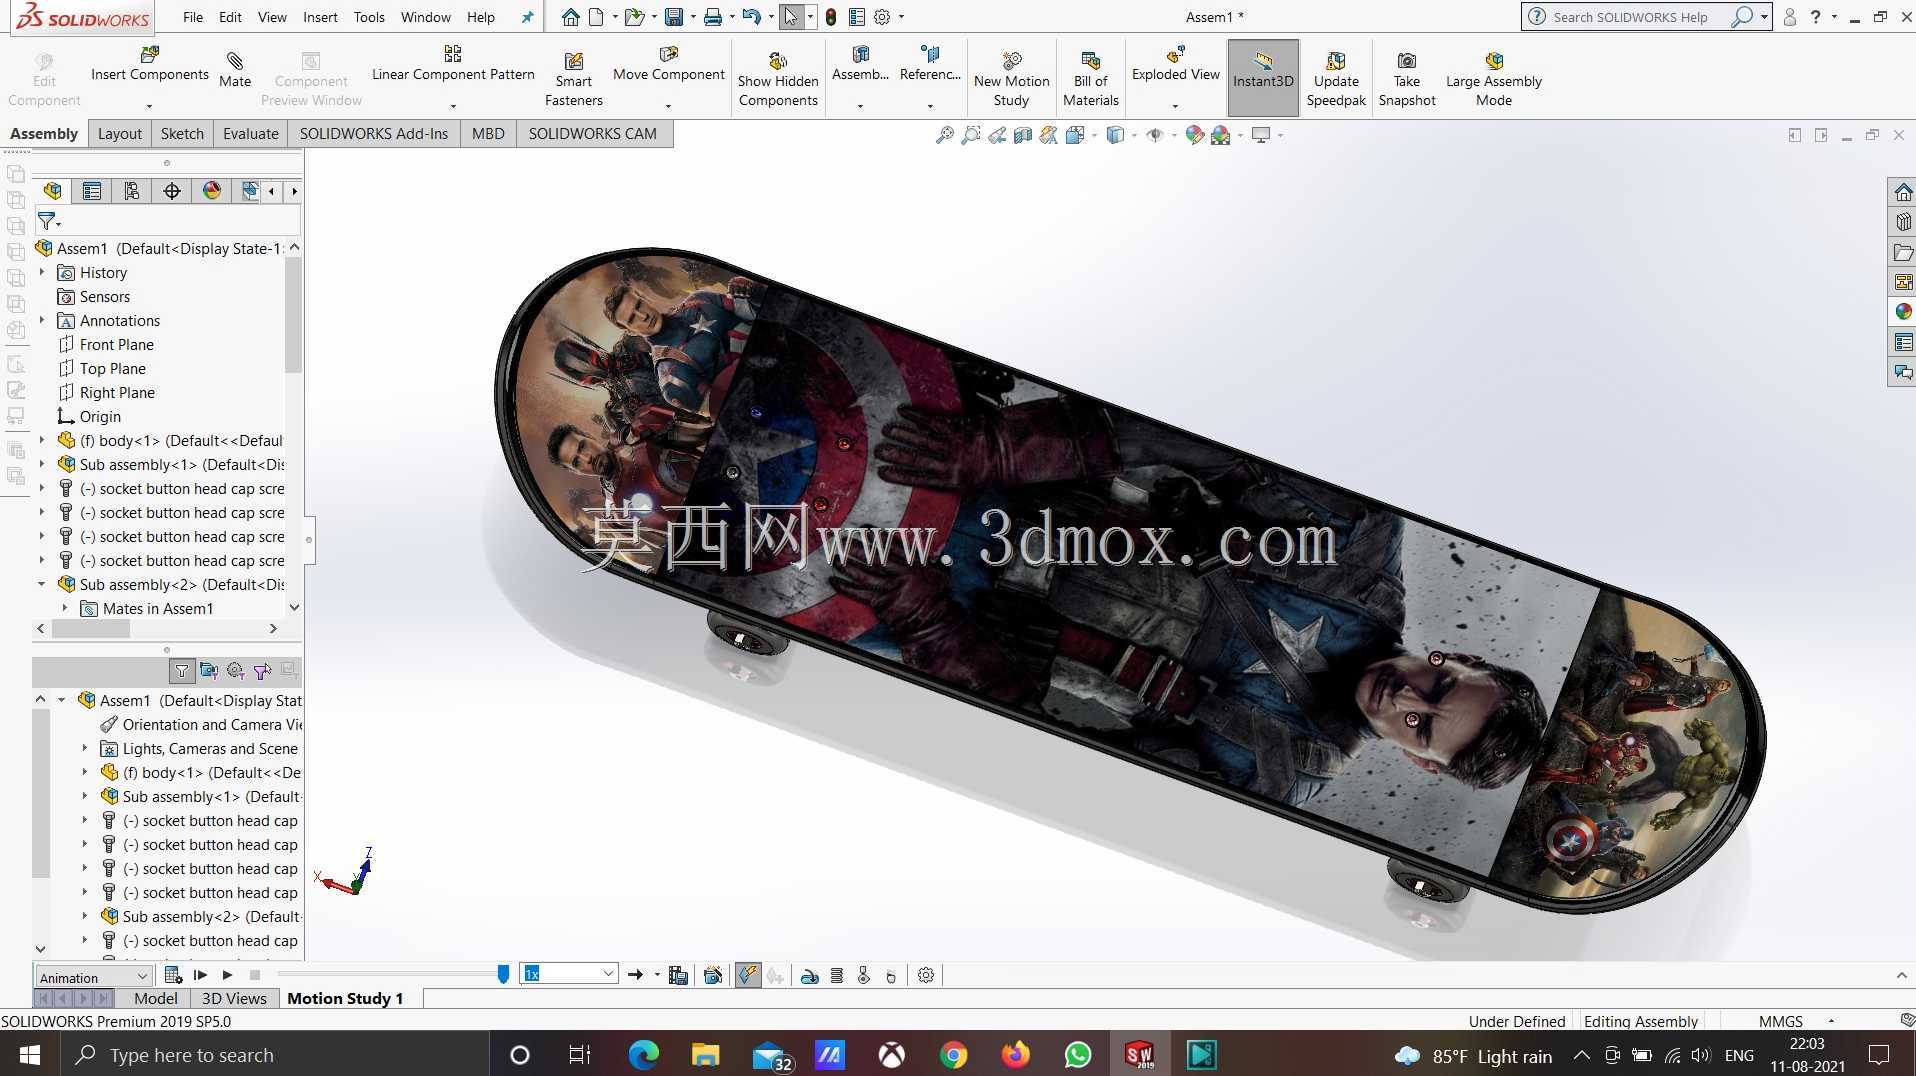Click Show Hidden Components
This screenshot has width=1916, height=1076.
[x=778, y=80]
